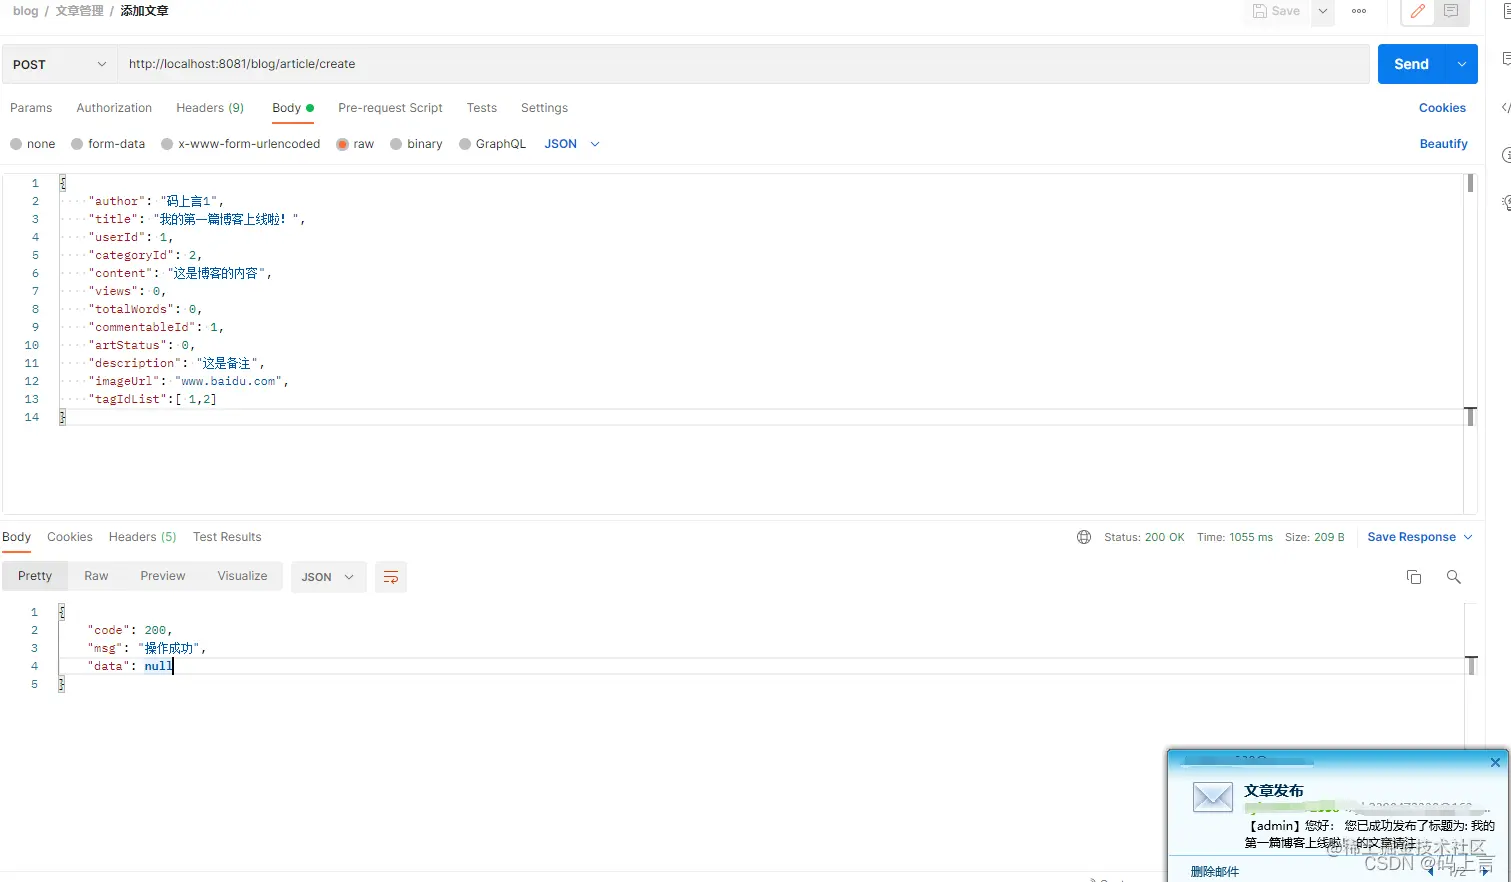Screen dimensions: 1511x882
Task: Open the Params tab
Action: tap(31, 108)
